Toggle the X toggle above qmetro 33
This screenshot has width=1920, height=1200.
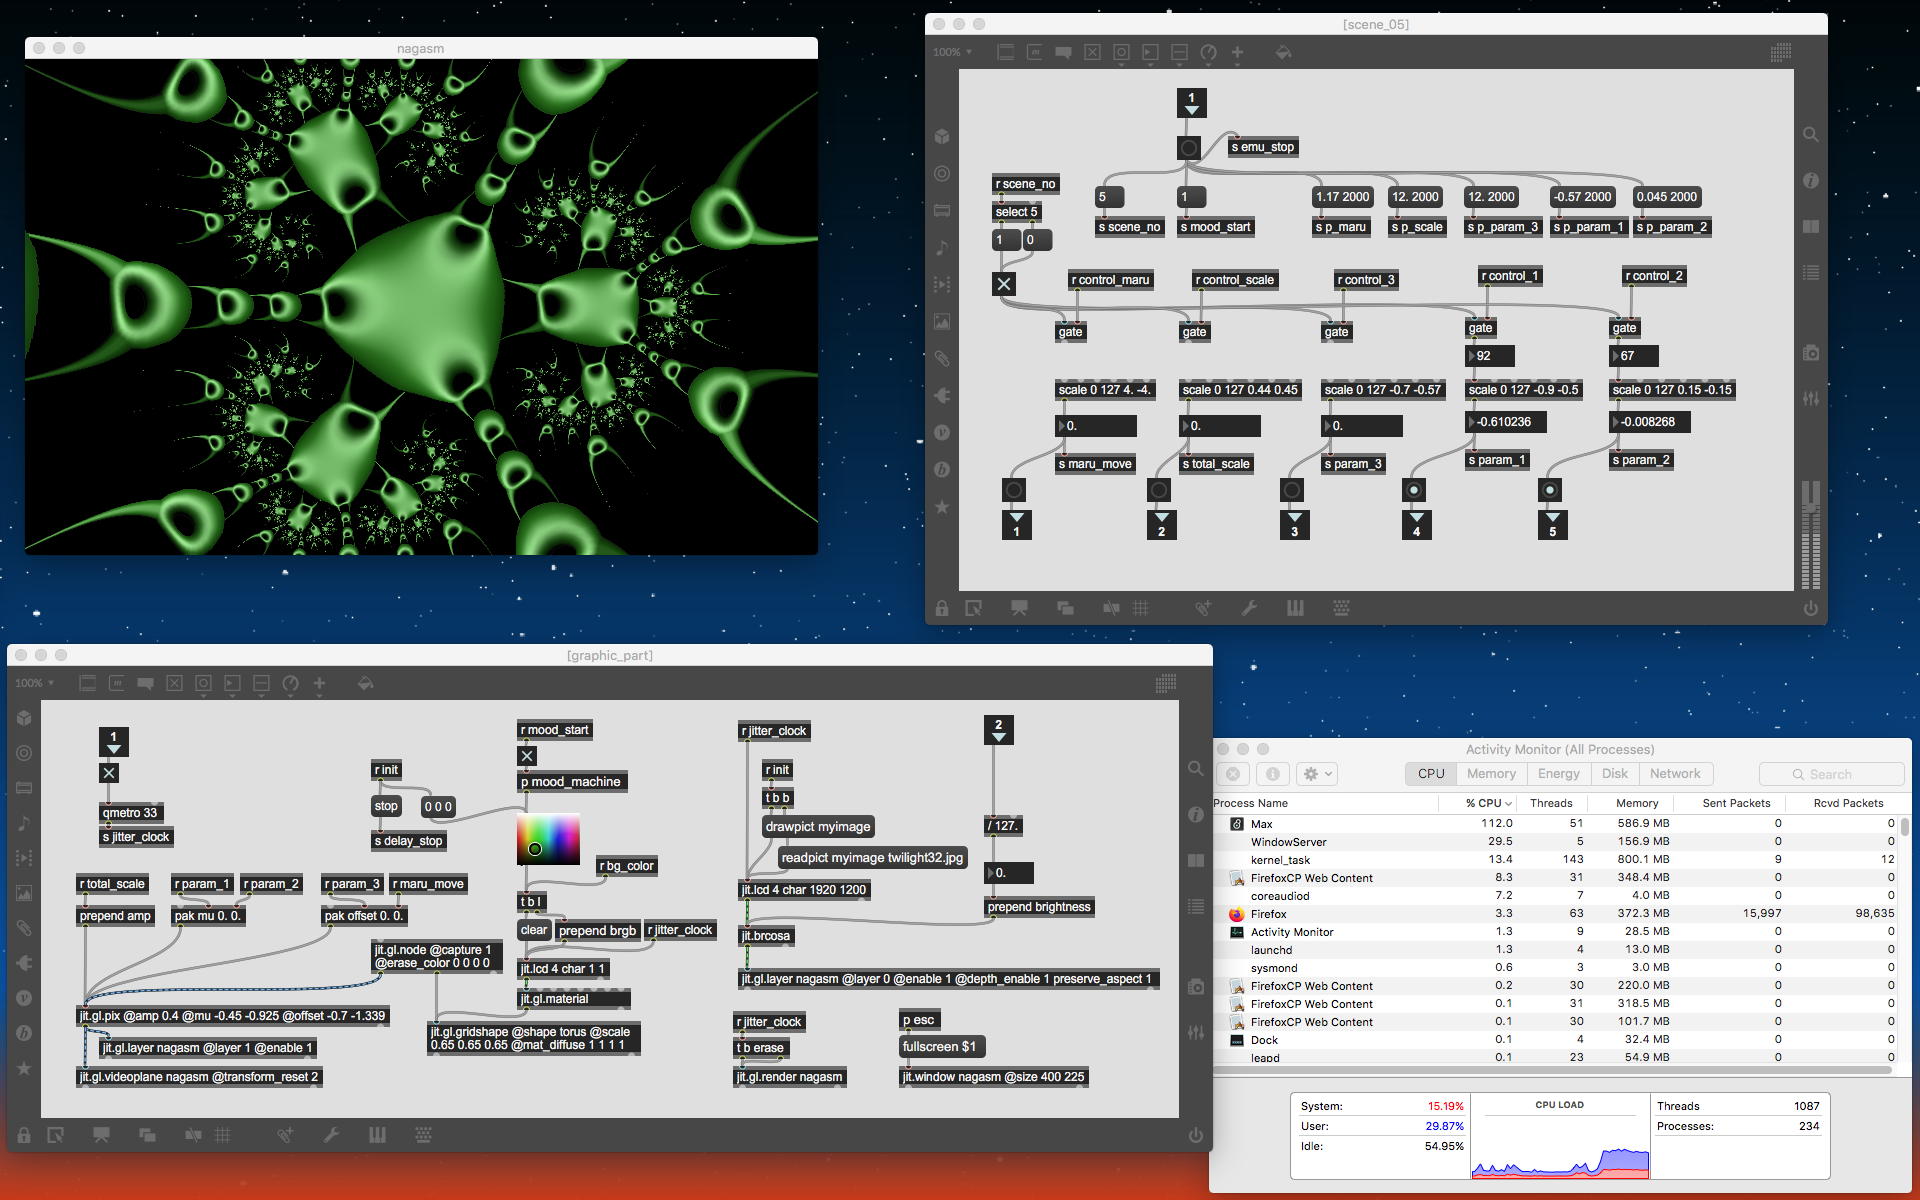[x=110, y=773]
